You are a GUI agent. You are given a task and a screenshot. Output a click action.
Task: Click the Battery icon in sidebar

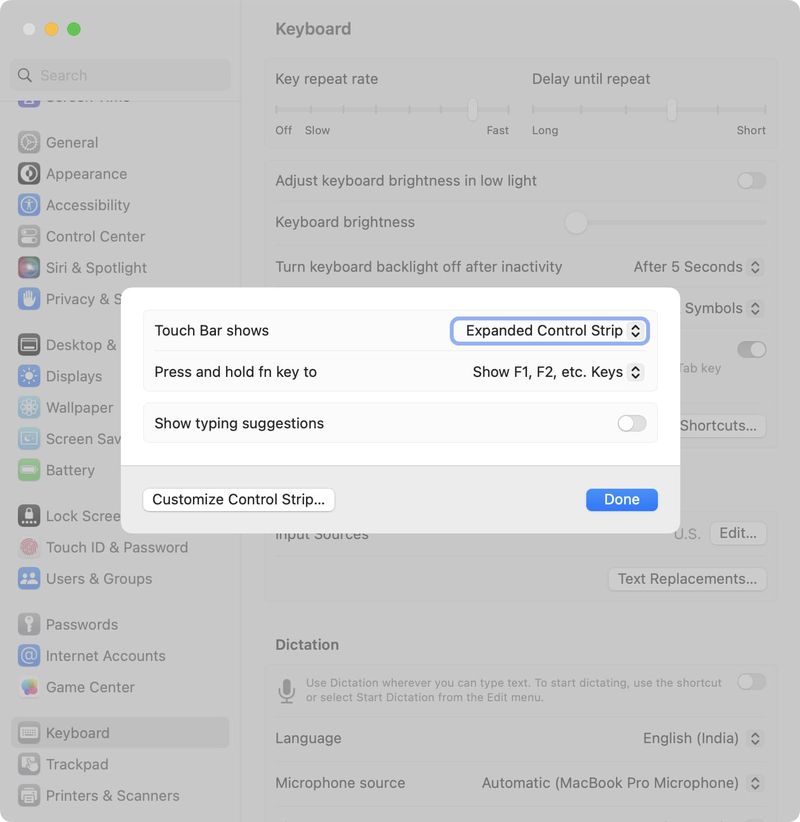click(29, 470)
